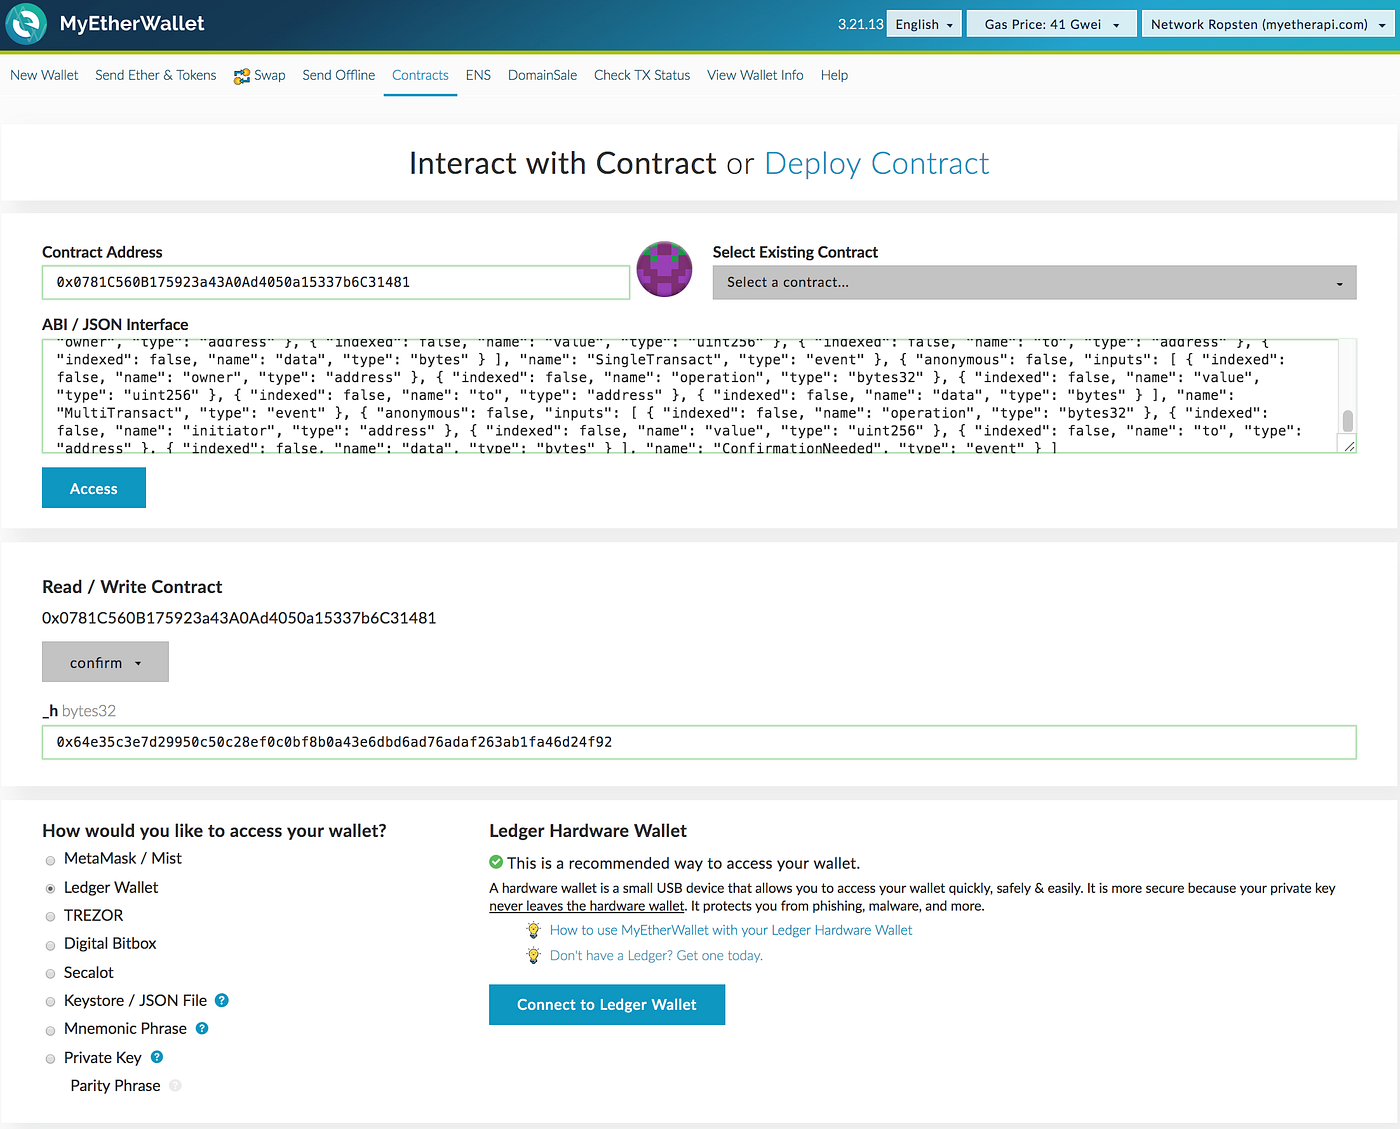This screenshot has width=1400, height=1129.
Task: Click the contract address under Read / Write Contract
Action: pyautogui.click(x=239, y=618)
